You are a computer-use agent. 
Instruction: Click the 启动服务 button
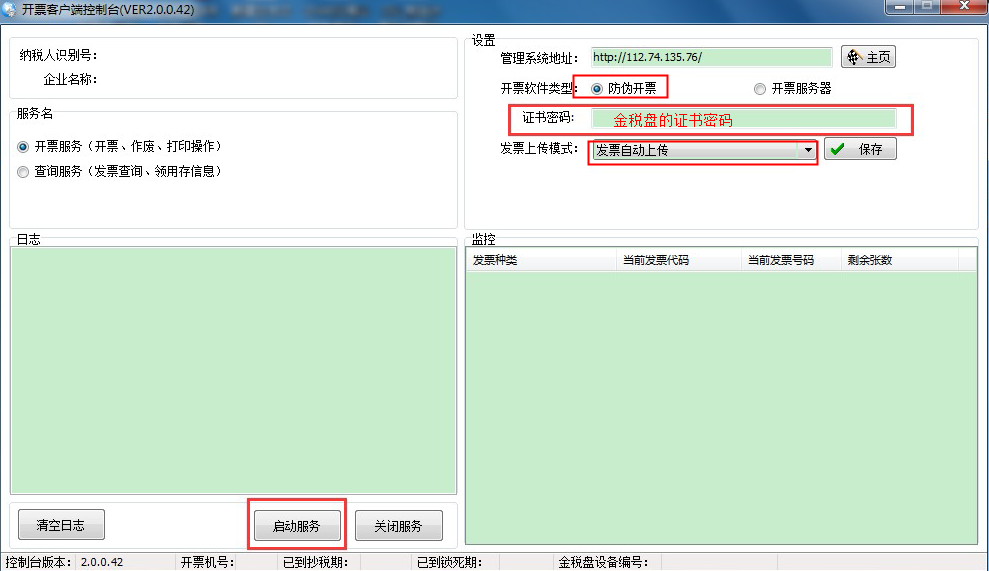297,526
